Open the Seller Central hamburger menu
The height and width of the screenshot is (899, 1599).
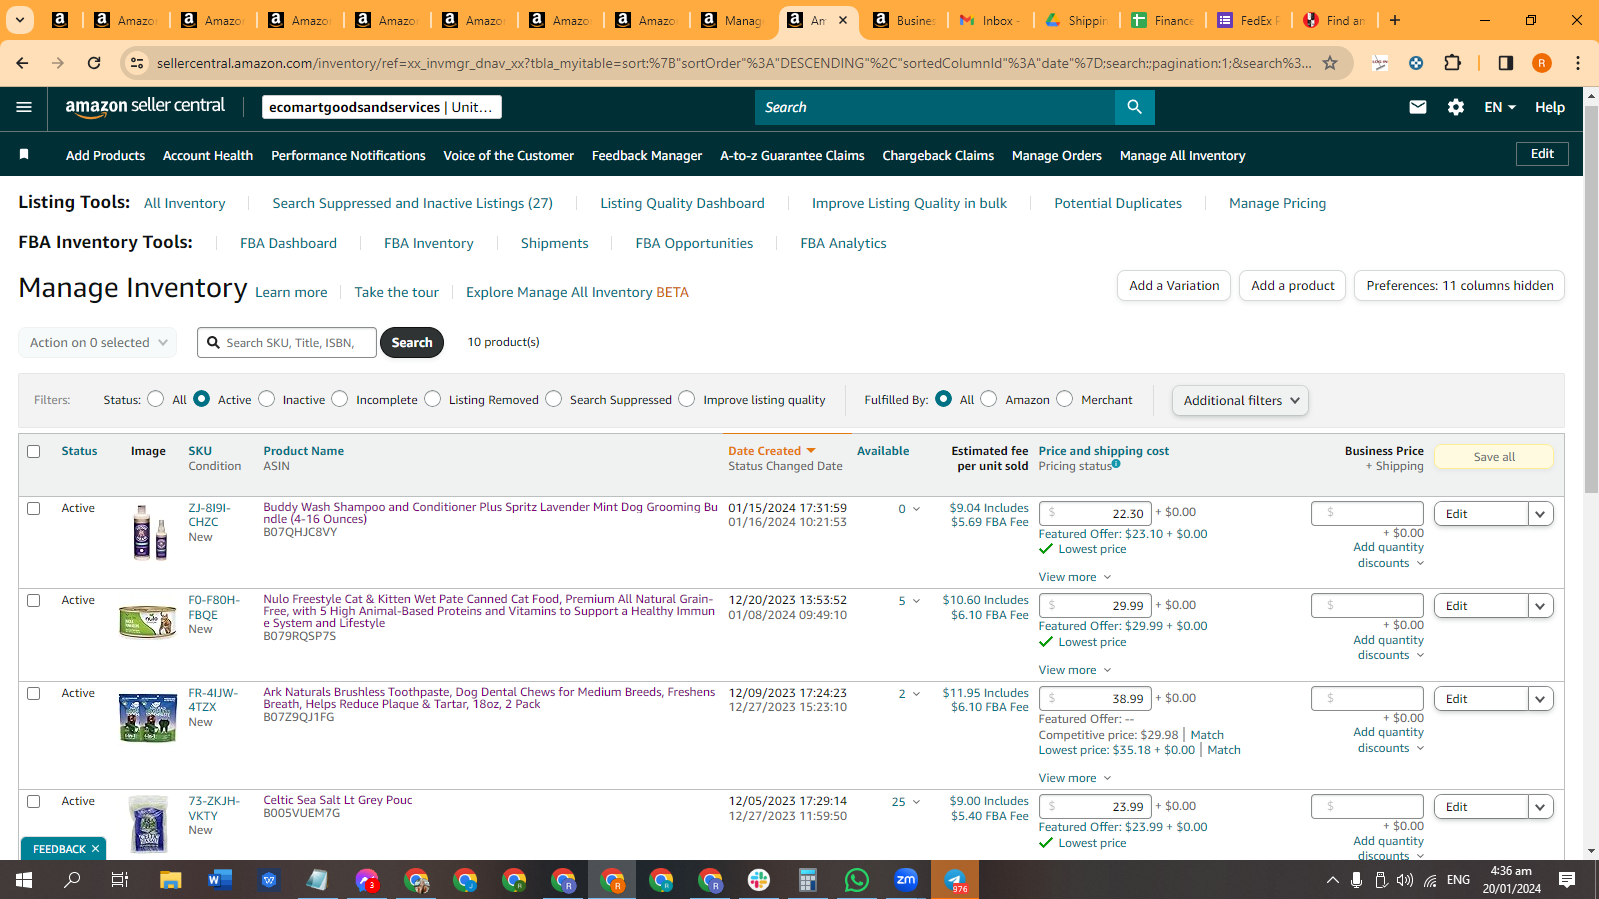click(24, 107)
